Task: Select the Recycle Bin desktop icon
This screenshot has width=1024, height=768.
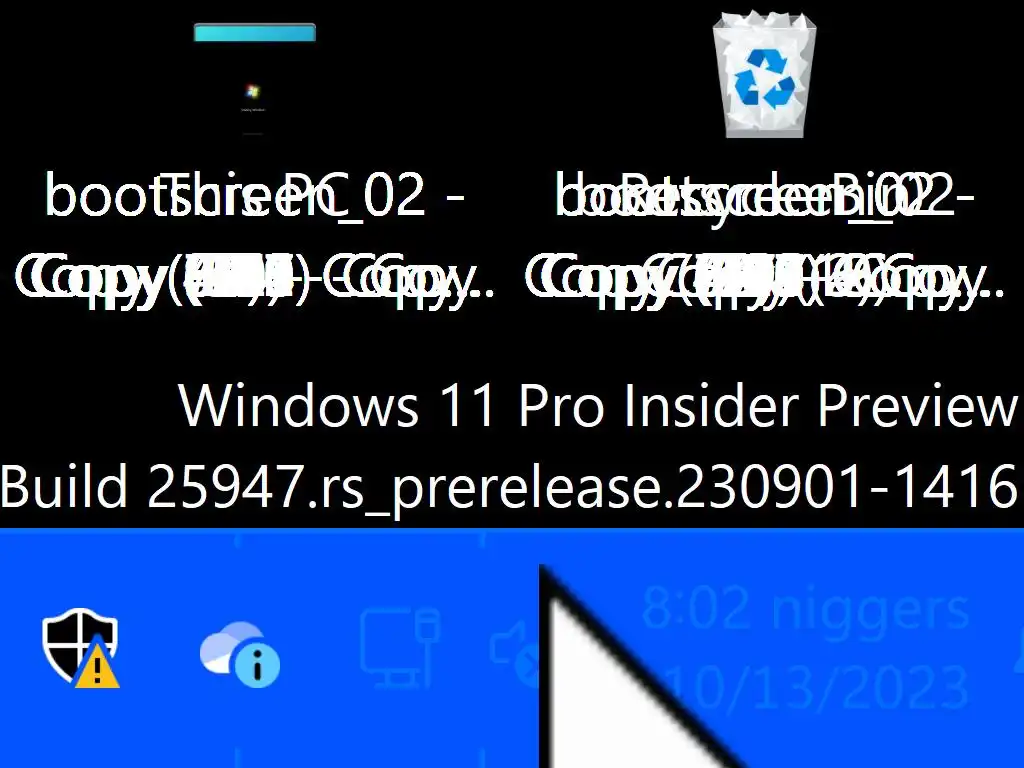Action: (765, 74)
